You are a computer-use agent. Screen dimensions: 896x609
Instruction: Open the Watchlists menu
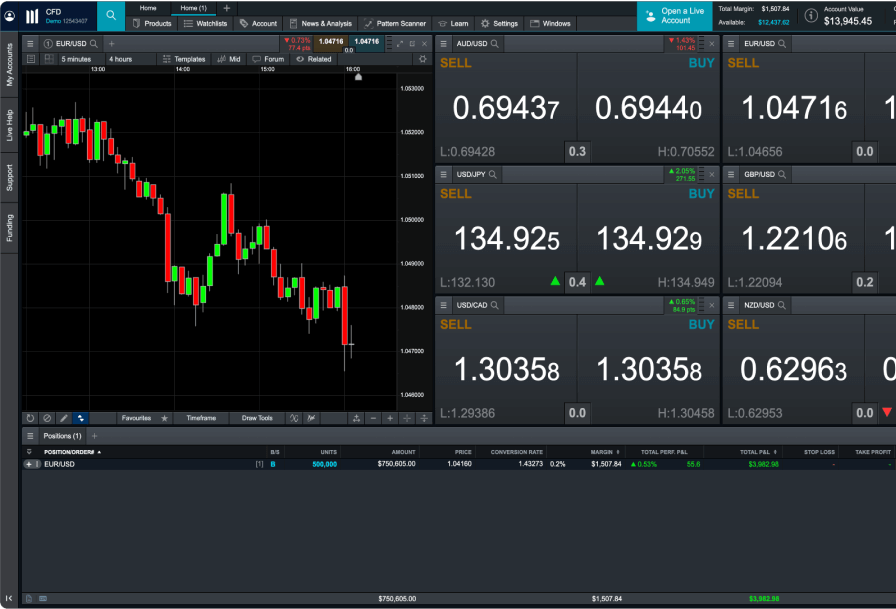[x=206, y=23]
